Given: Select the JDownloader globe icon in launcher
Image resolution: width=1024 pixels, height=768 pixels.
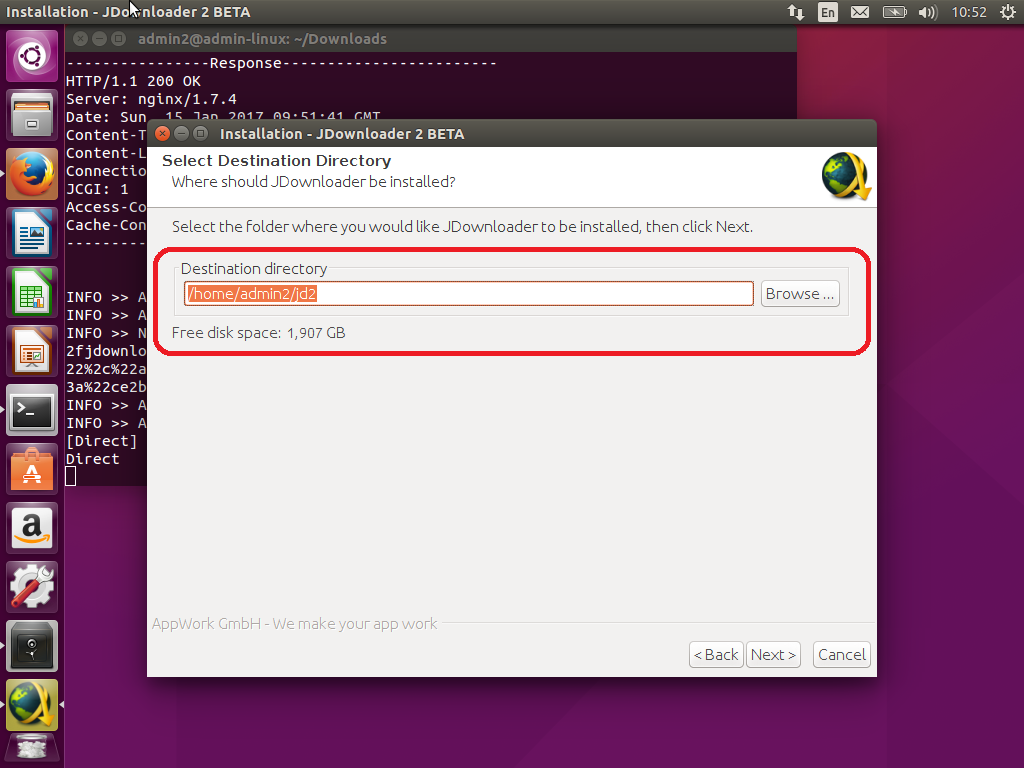Looking at the screenshot, I should [x=32, y=705].
